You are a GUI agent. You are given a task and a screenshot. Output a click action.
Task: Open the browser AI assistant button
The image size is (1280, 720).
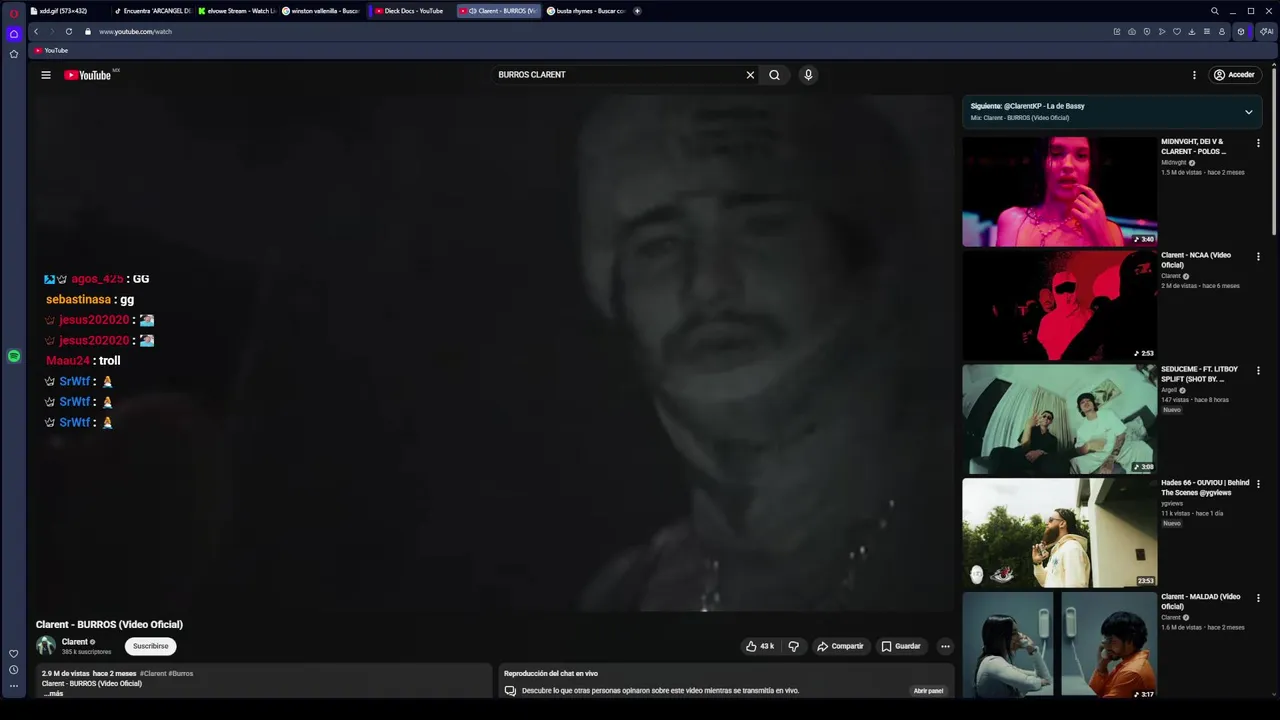(1266, 32)
